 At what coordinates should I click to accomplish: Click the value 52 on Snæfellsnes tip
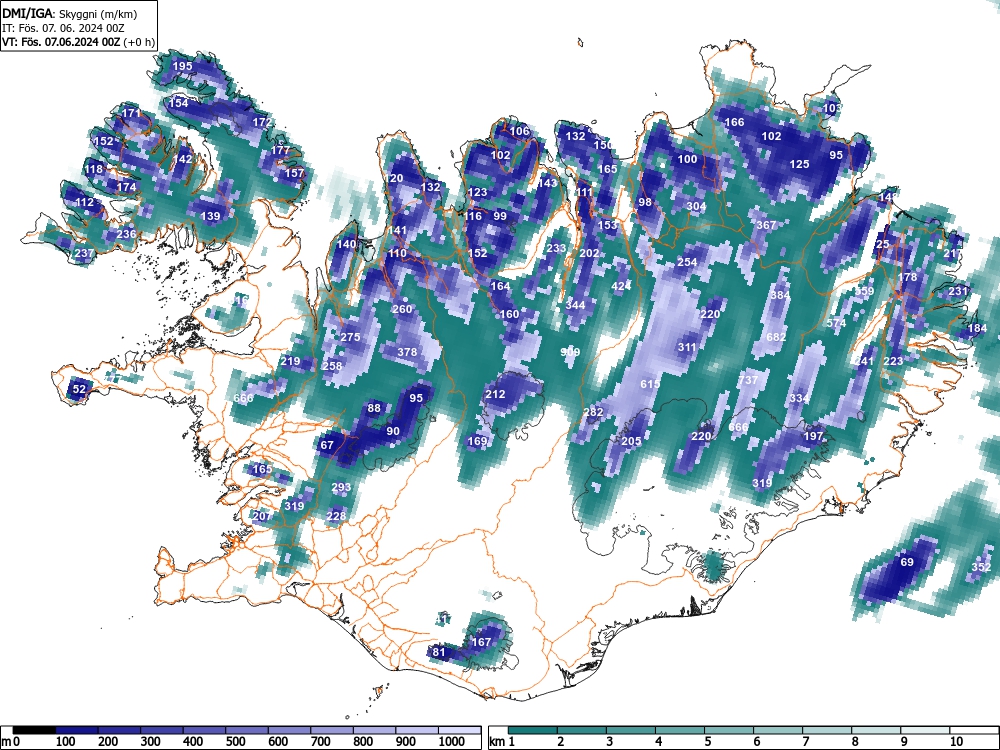[x=79, y=388]
